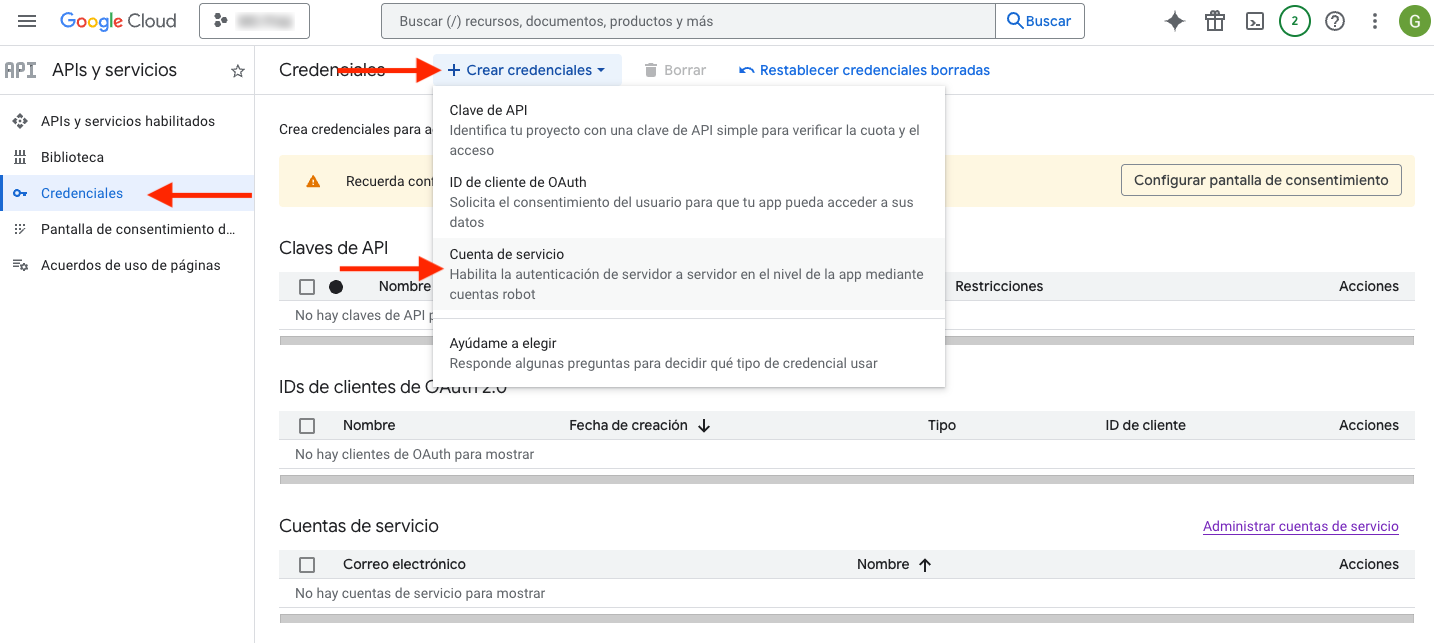The width and height of the screenshot is (1434, 643).
Task: Open the three-dot settings menu
Action: [1375, 21]
